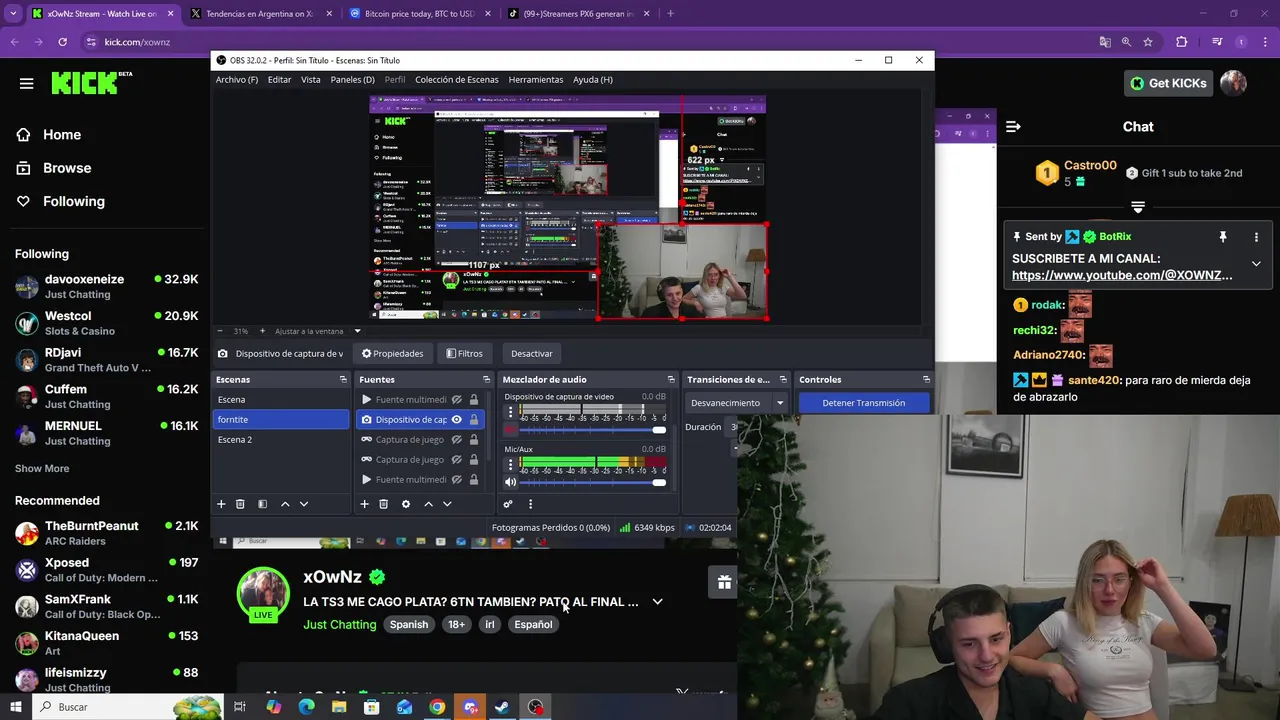Unlock the Dispositivo de captura source
Screen dimensions: 1280x720
click(x=474, y=420)
